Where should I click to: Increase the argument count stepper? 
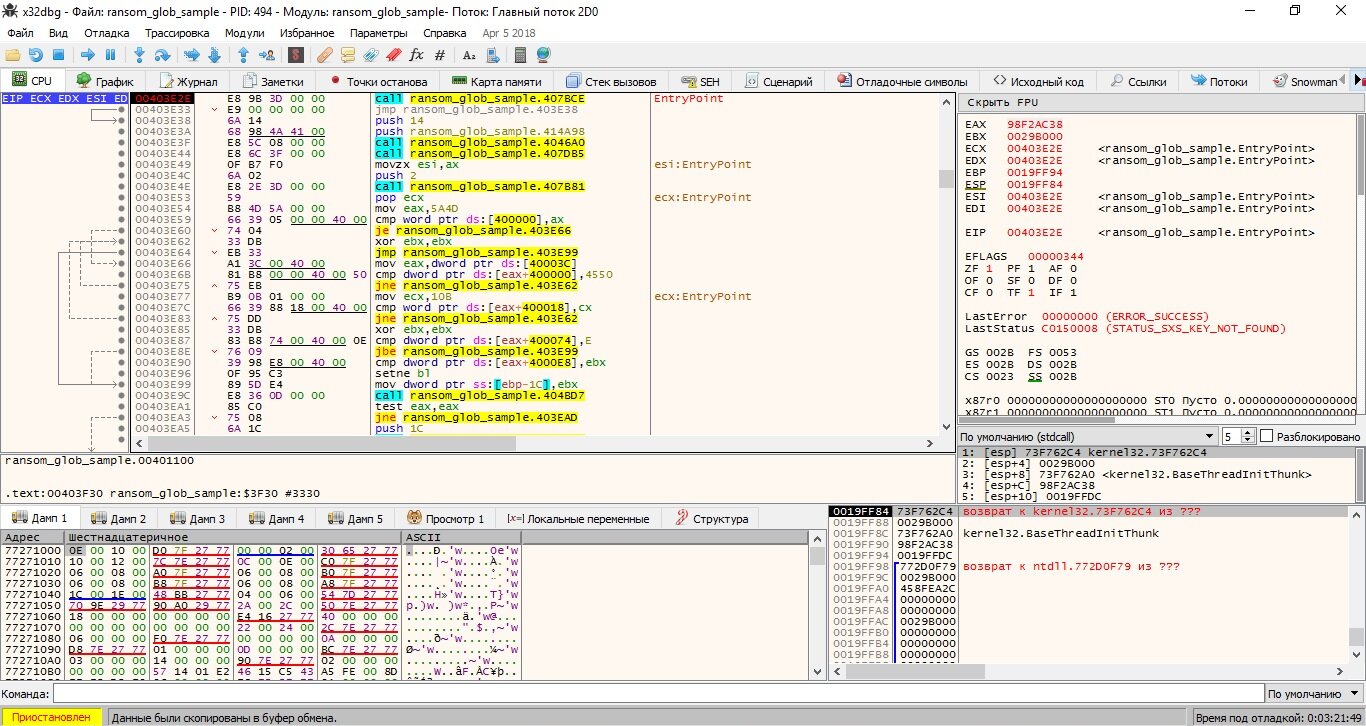pos(1249,433)
